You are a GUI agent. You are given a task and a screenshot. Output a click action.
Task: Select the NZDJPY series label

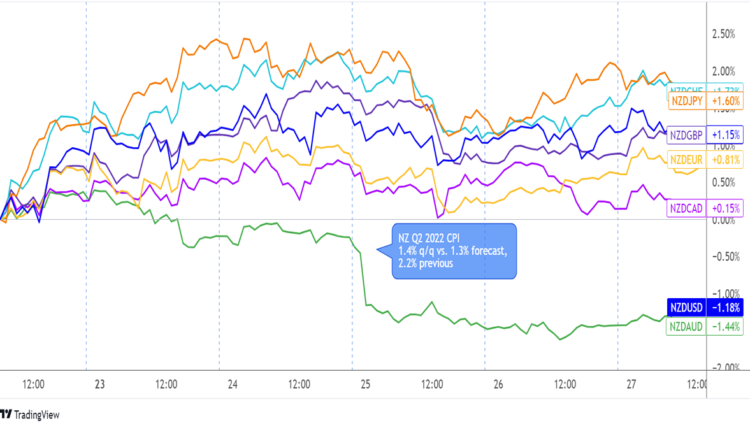(686, 102)
